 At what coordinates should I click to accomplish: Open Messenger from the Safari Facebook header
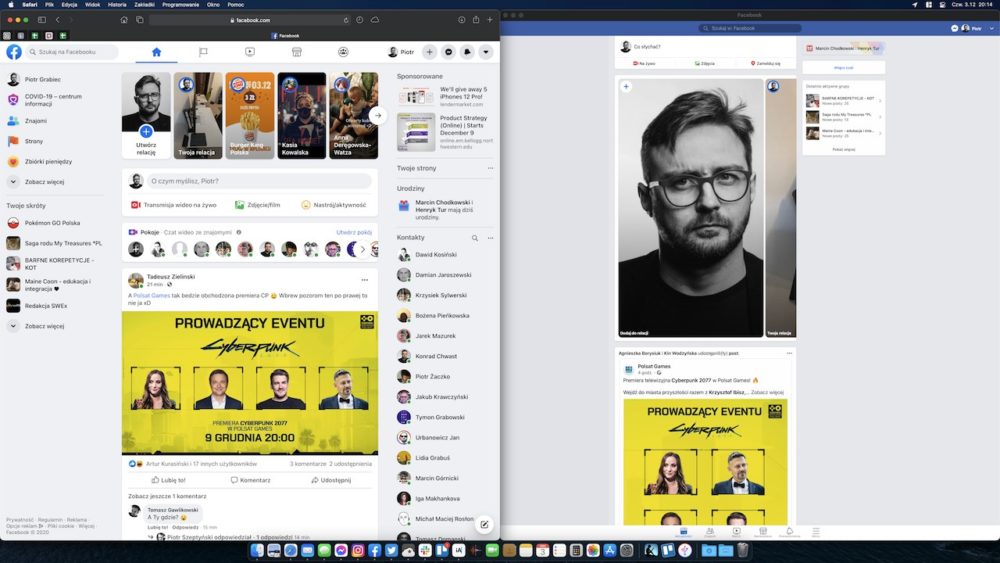448,52
